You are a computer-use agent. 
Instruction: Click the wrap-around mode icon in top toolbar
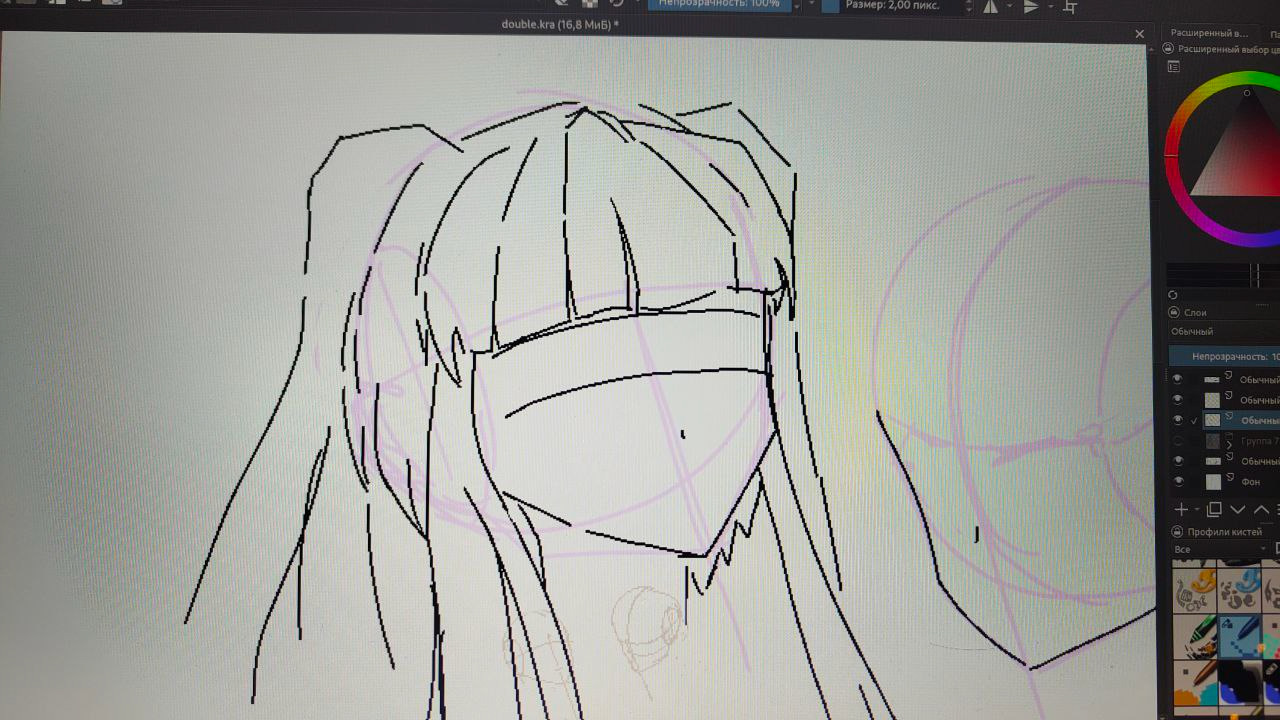point(1070,7)
